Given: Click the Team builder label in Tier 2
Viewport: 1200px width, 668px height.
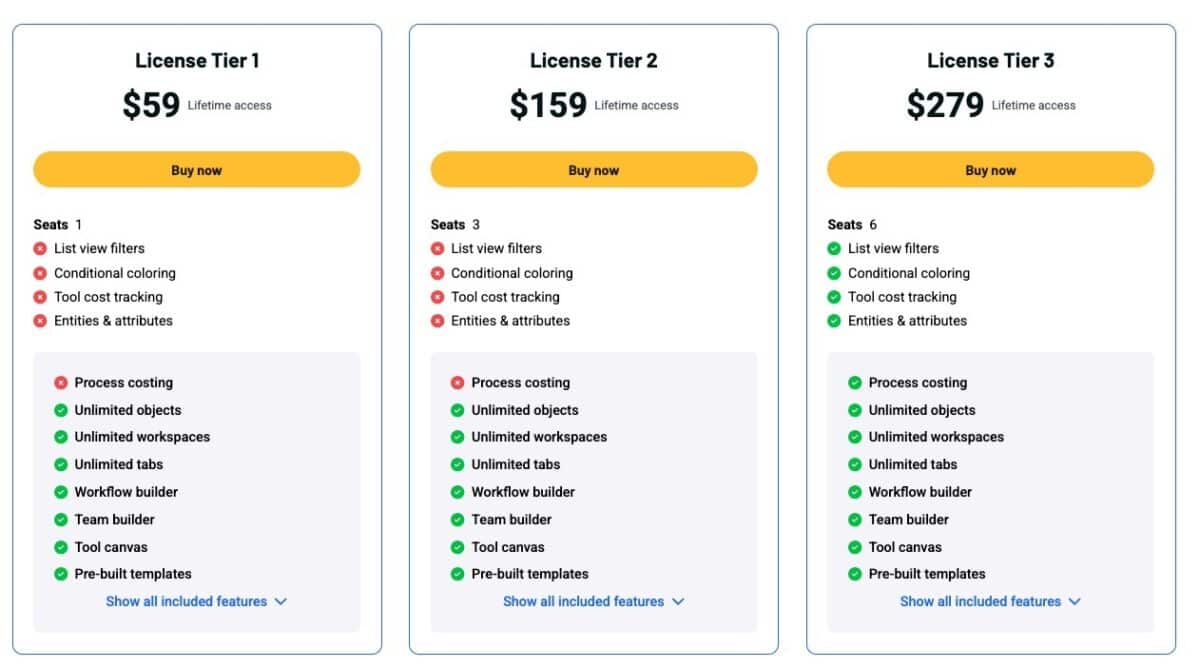Looking at the screenshot, I should pyautogui.click(x=512, y=520).
